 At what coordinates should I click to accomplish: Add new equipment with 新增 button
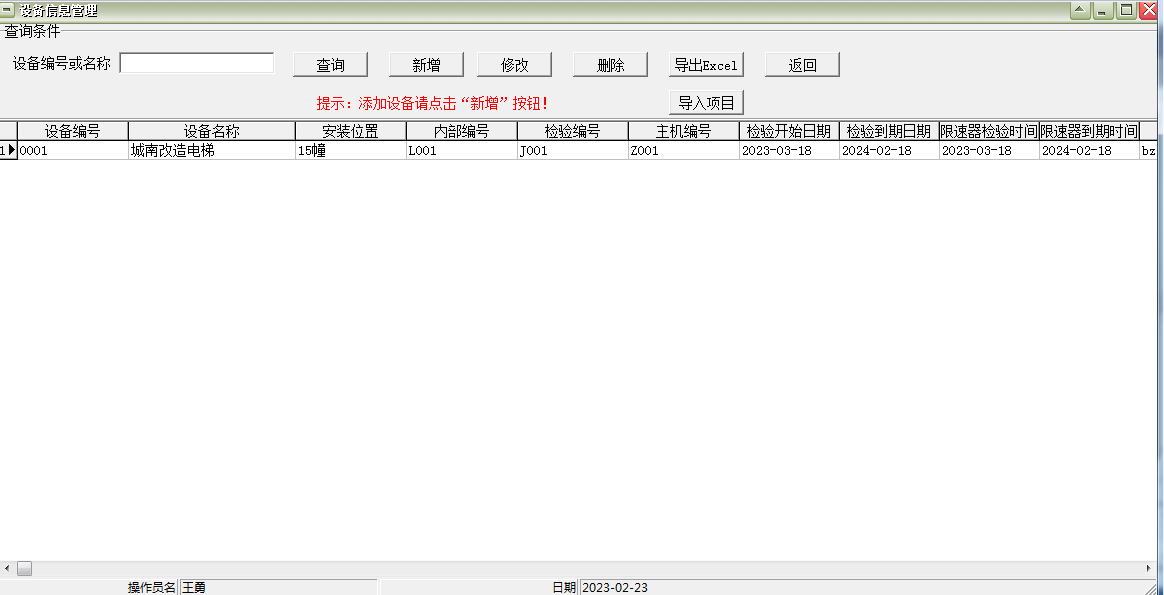tap(426, 65)
